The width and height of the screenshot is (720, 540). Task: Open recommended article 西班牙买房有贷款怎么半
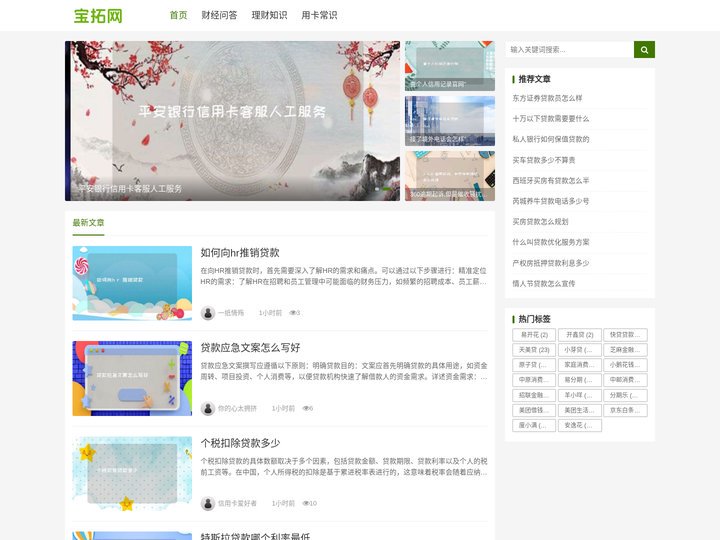point(551,180)
